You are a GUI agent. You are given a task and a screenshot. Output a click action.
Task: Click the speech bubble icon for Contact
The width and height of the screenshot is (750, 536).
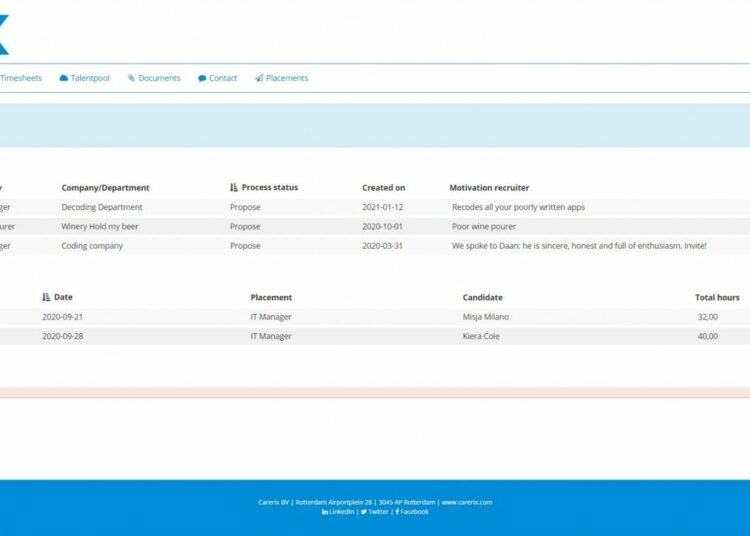point(202,78)
